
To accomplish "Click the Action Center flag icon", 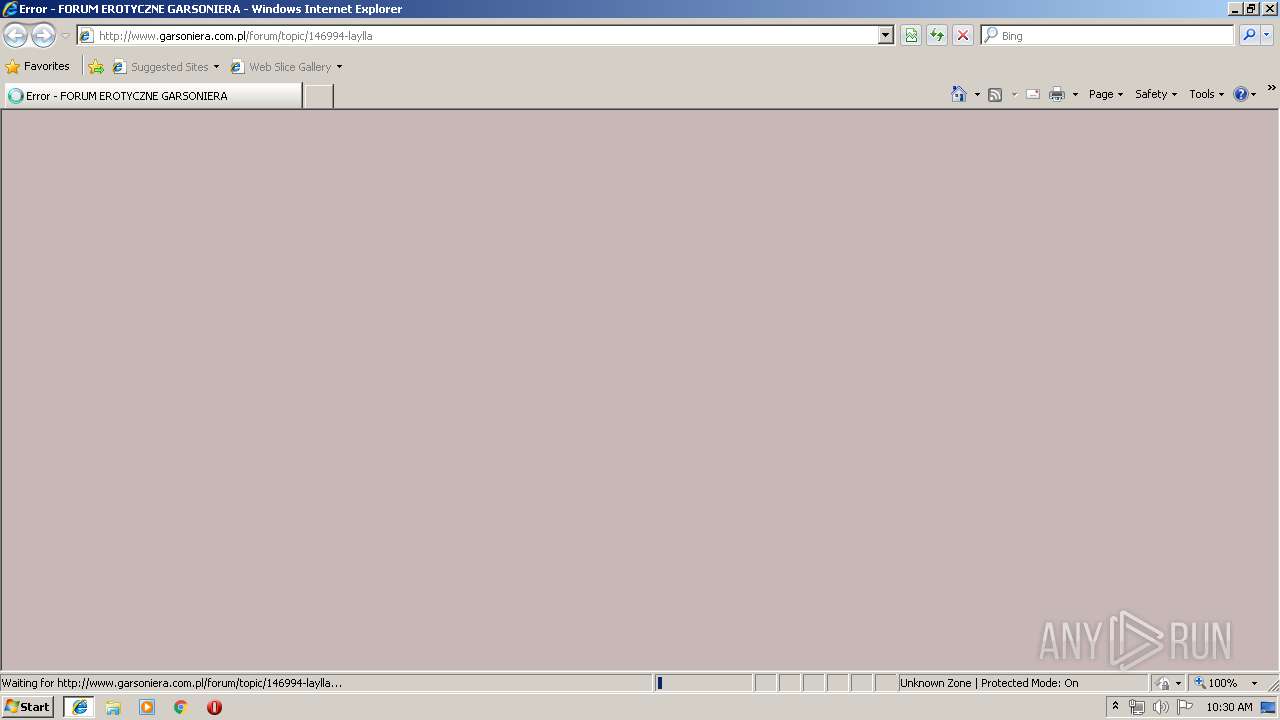I will point(1185,707).
